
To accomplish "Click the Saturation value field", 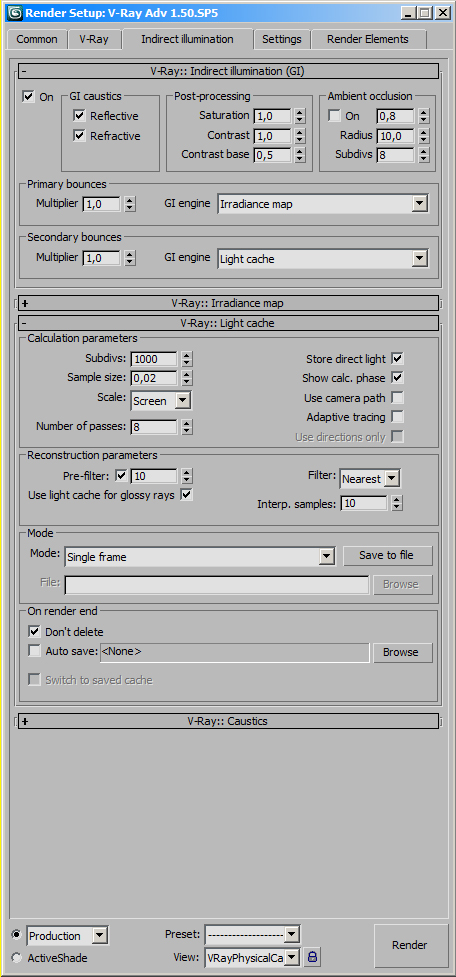I will 272,116.
